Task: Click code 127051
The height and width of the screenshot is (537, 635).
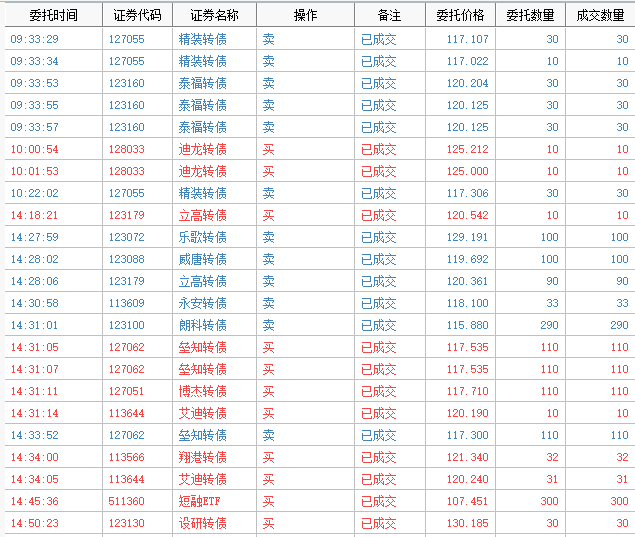Action: [126, 391]
